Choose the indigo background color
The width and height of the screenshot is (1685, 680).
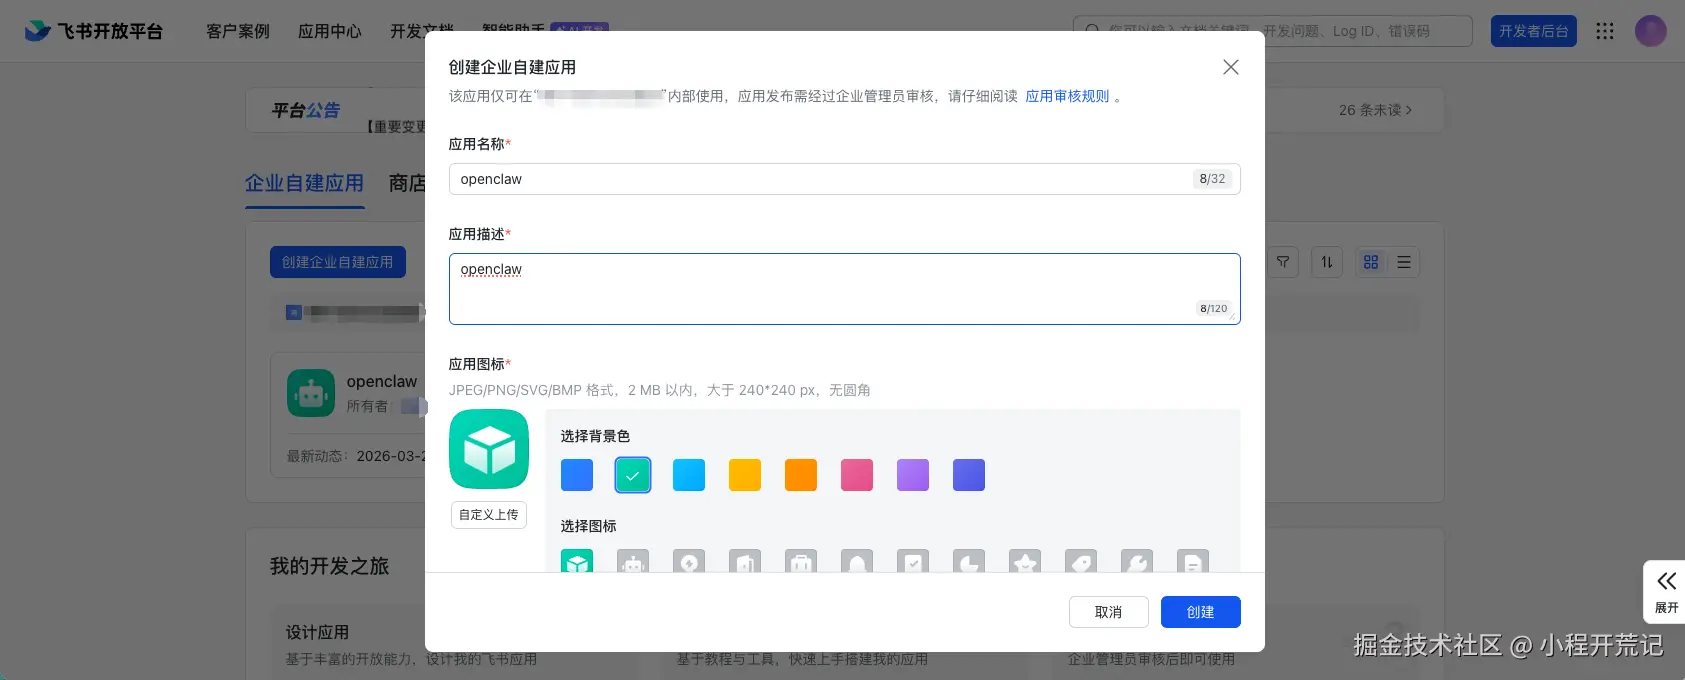[969, 475]
